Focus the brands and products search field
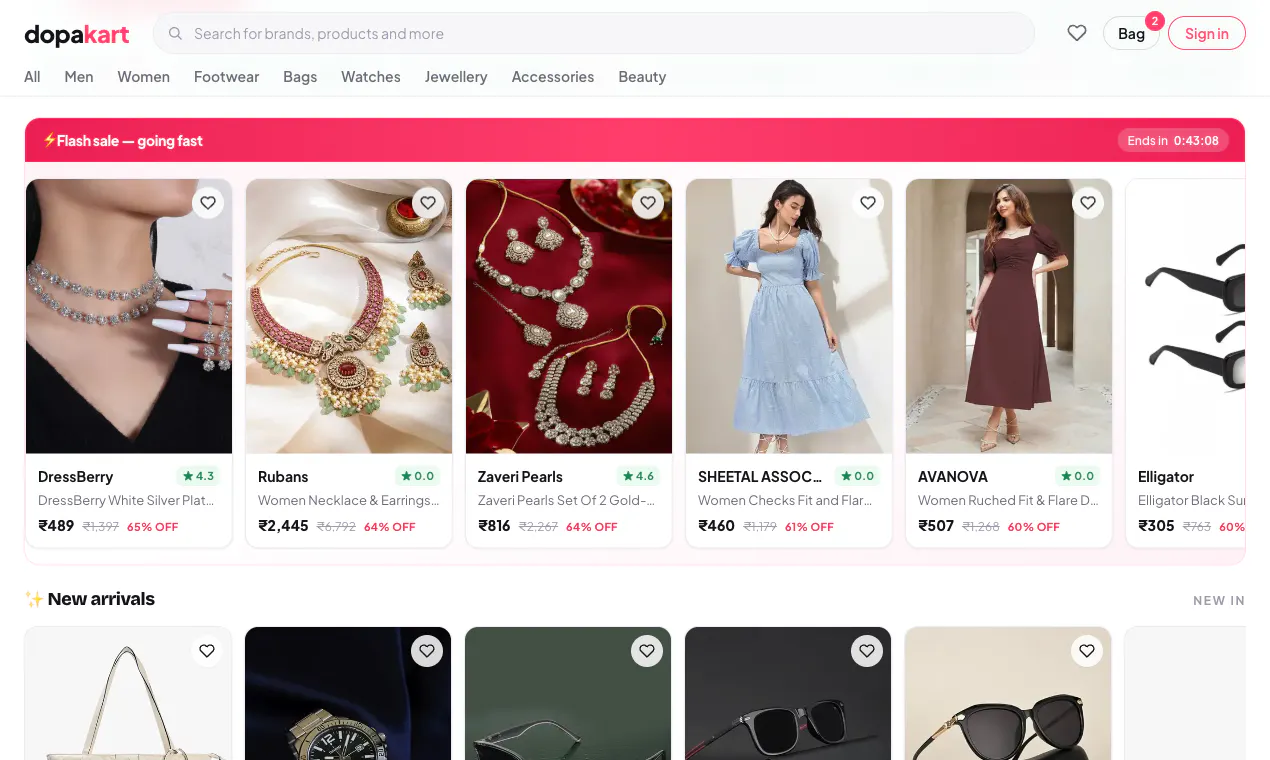Viewport: 1270px width, 760px height. click(x=593, y=33)
